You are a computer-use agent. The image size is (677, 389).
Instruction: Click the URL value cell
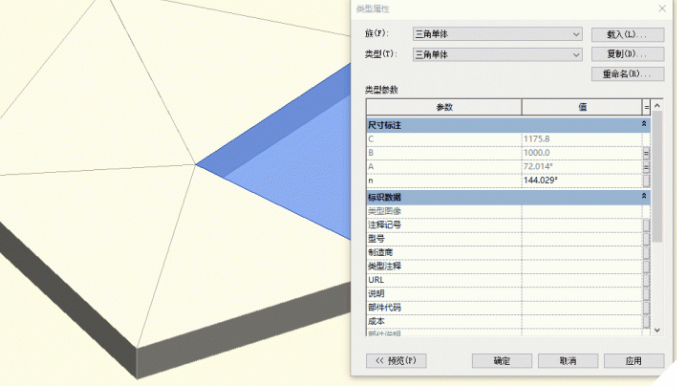(x=582, y=280)
